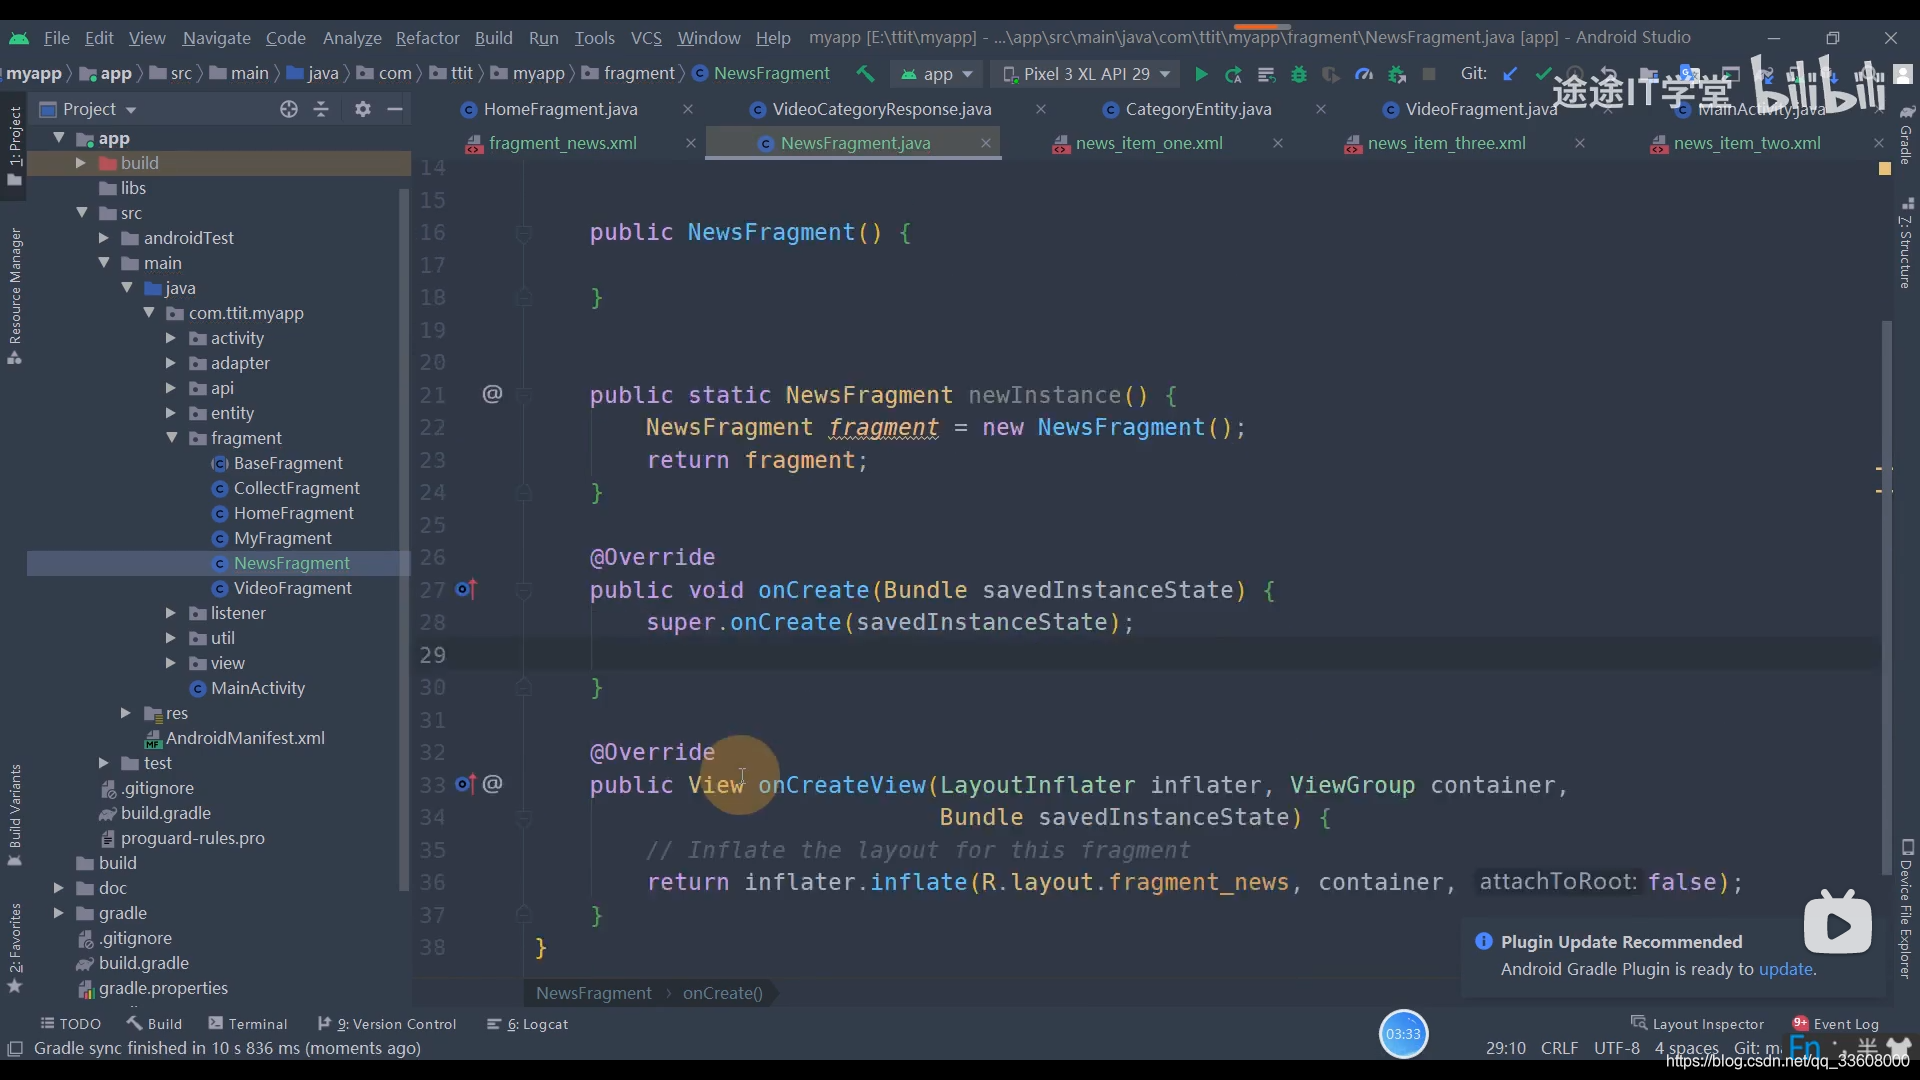The image size is (1920, 1080).
Task: Click the update link in plugin notification
Action: click(x=1786, y=969)
